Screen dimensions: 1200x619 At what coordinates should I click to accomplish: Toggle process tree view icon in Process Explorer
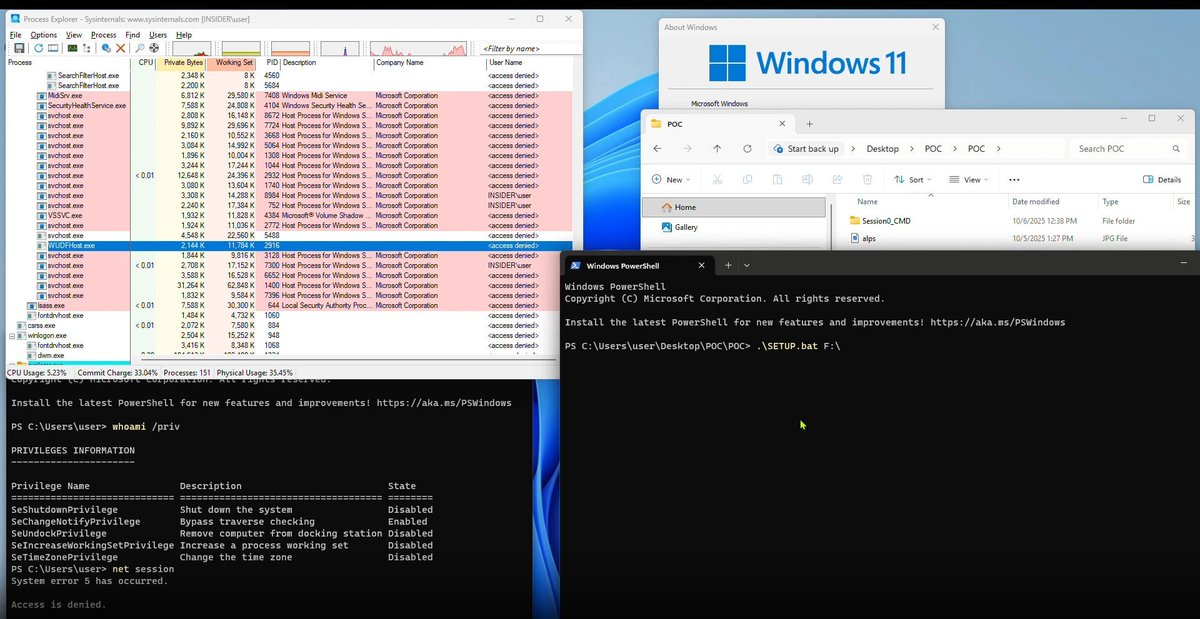pos(86,48)
